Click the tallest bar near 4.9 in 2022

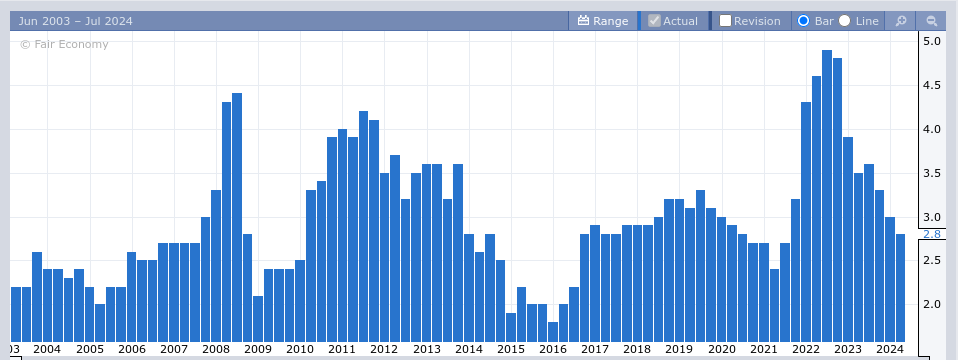coord(827,196)
